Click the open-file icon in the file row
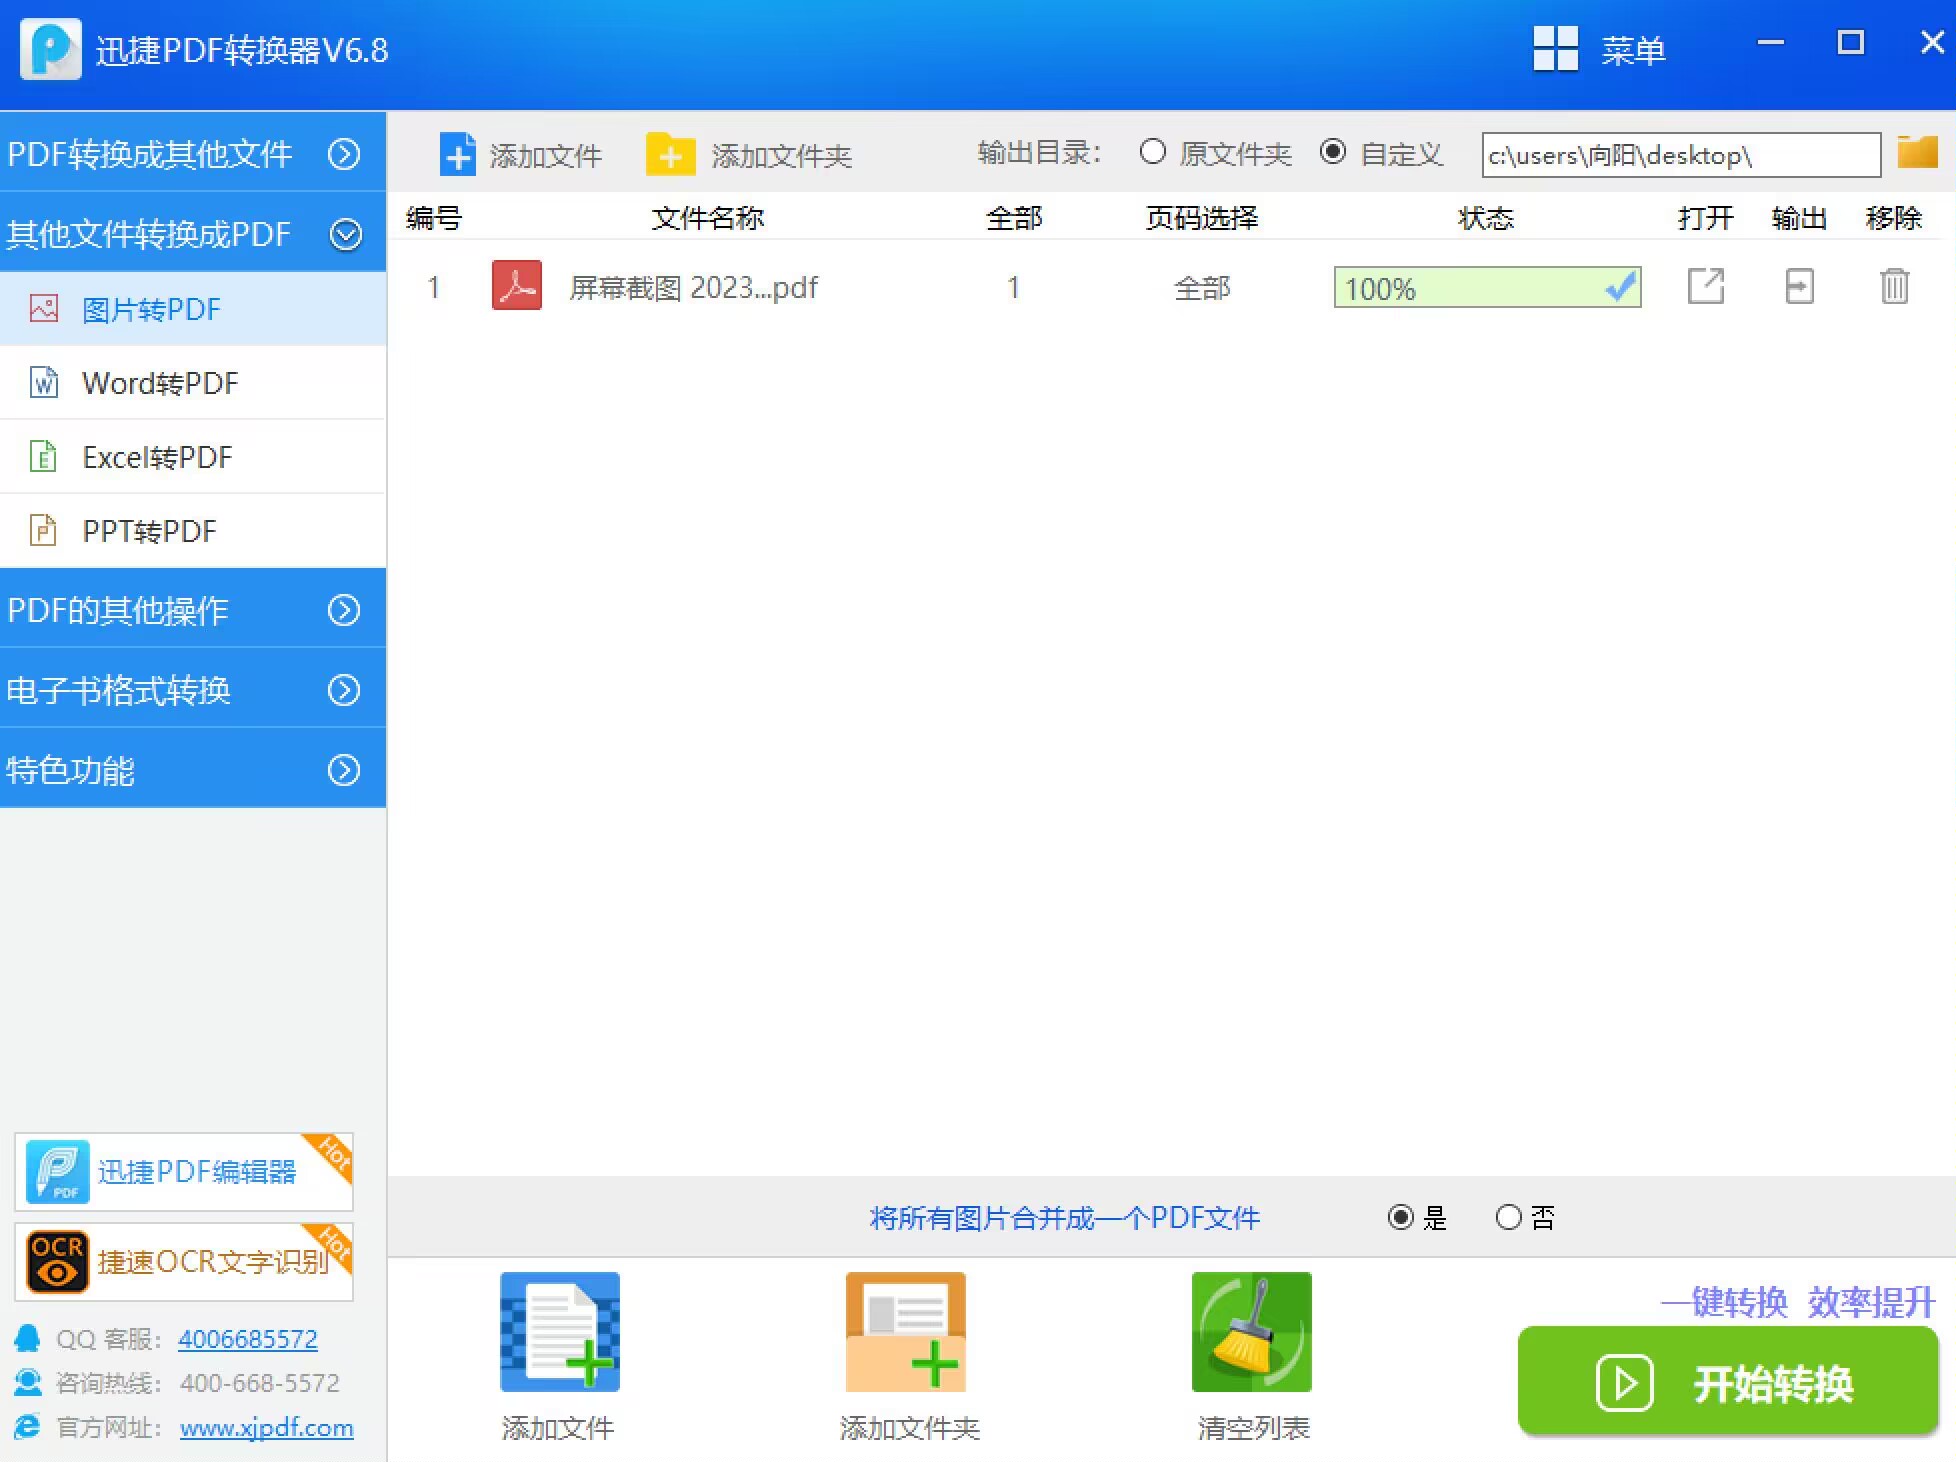The width and height of the screenshot is (1956, 1462). click(x=1705, y=287)
